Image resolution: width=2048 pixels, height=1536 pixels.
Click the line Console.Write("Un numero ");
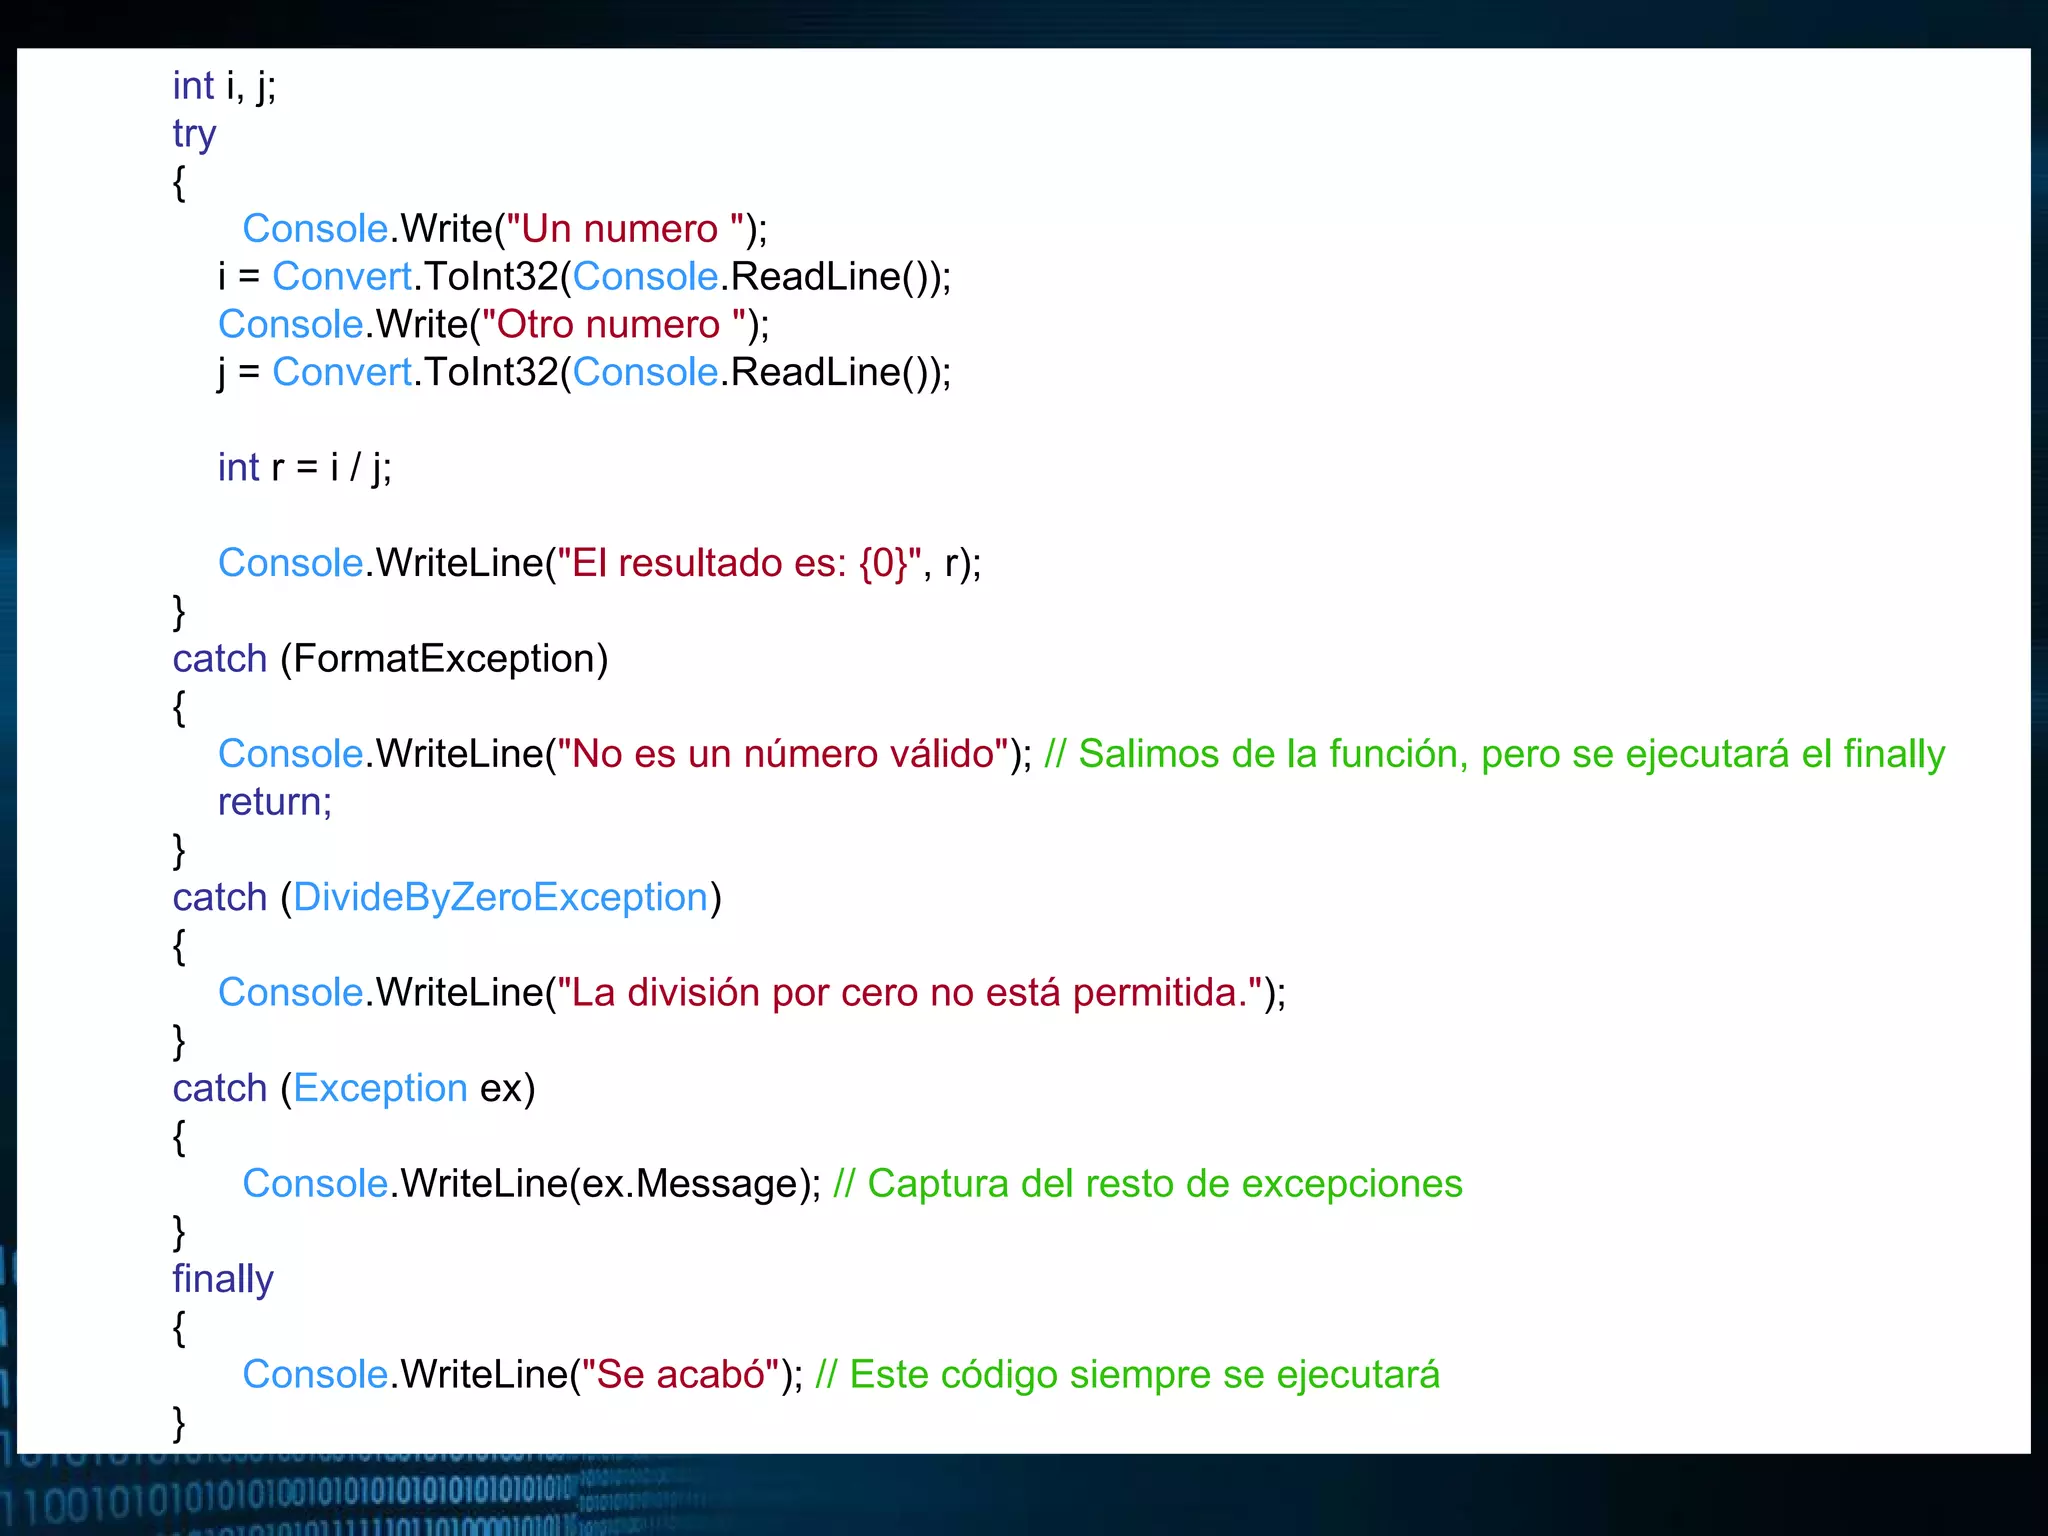(505, 229)
